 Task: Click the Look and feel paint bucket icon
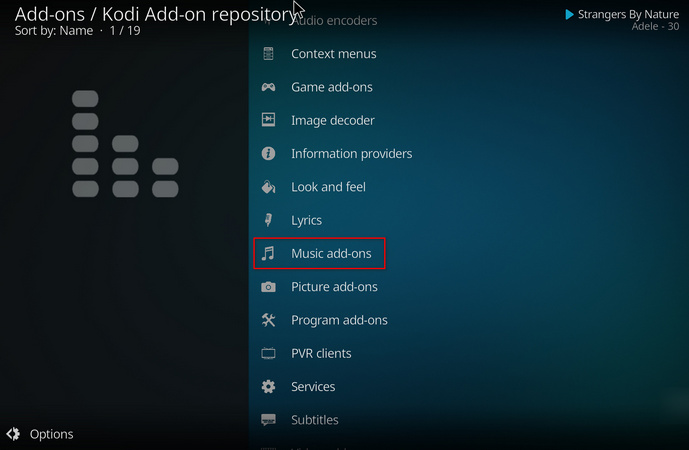pos(268,187)
